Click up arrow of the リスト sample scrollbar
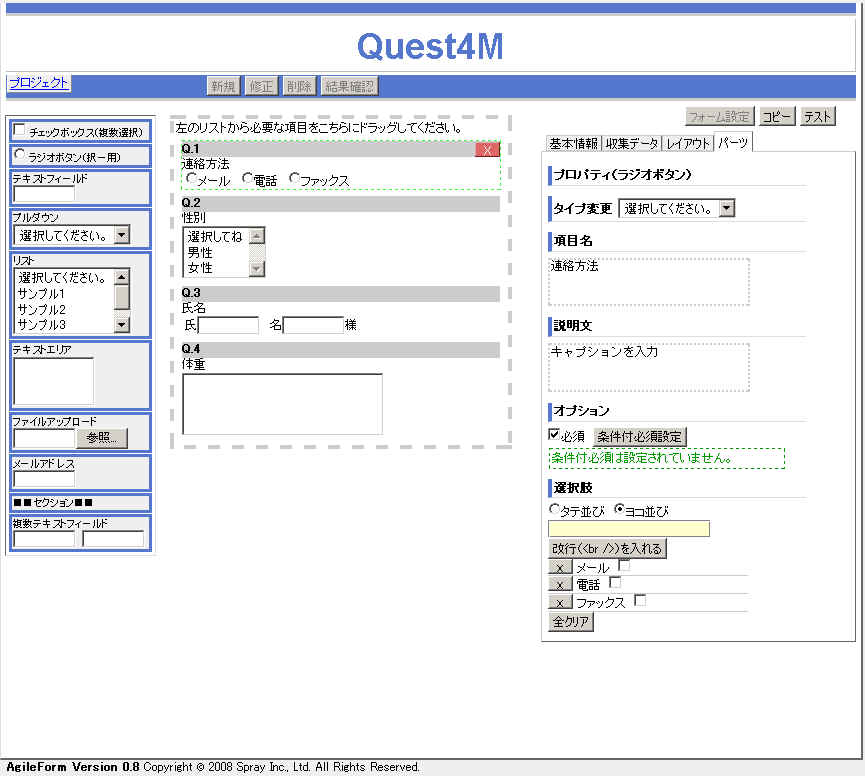The width and height of the screenshot is (865, 776). coord(122,276)
